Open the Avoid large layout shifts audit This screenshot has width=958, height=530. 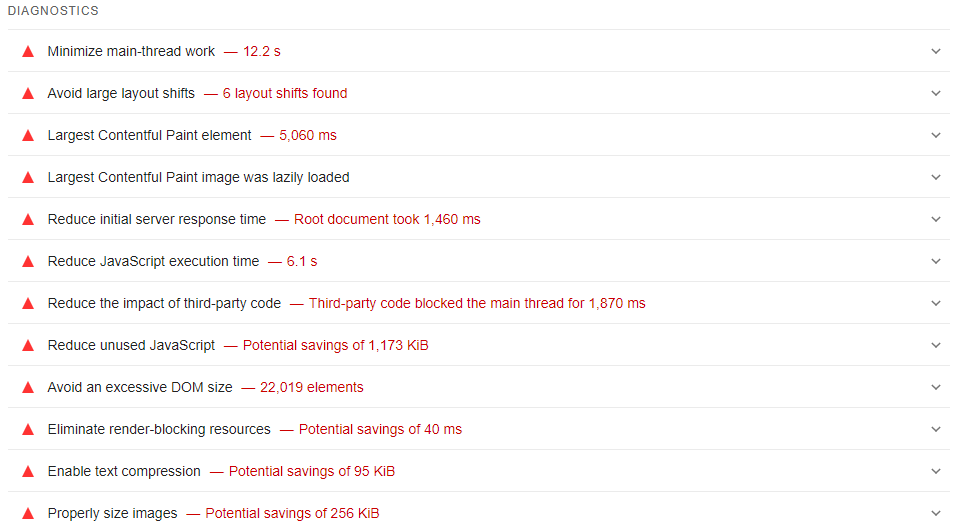[x=121, y=93]
